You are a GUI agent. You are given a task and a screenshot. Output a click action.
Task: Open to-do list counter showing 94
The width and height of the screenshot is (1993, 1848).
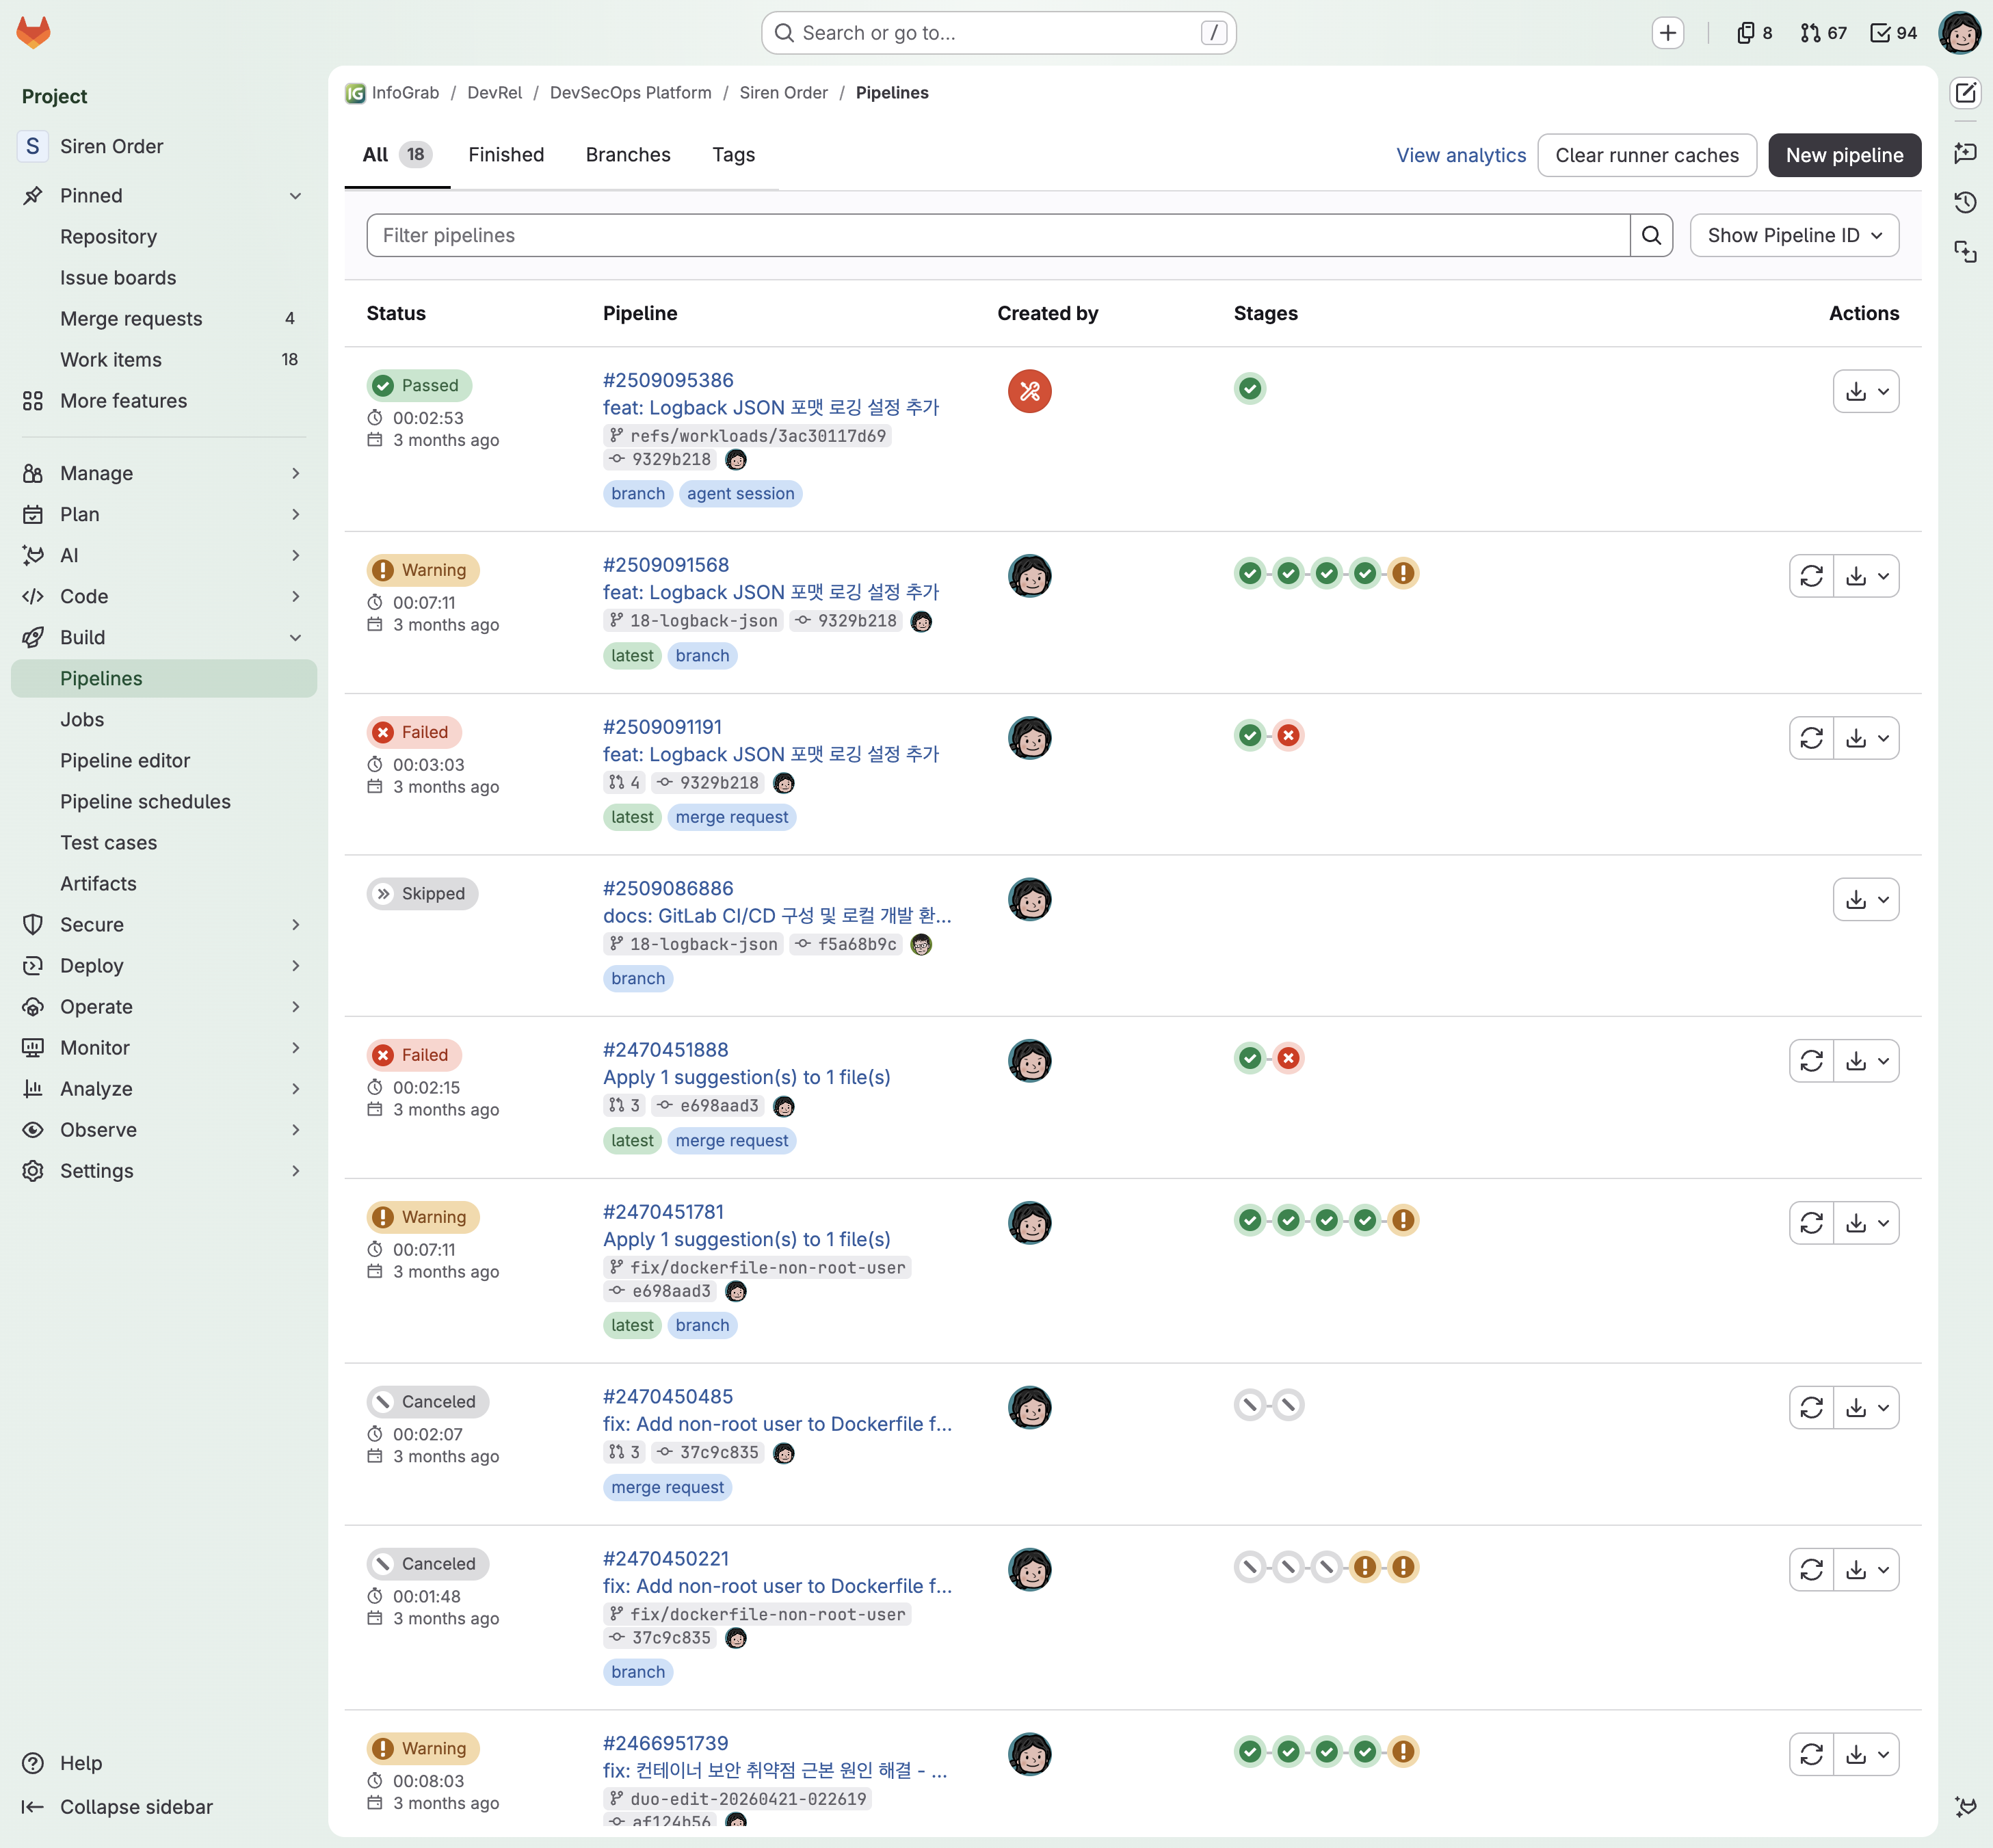tap(1893, 33)
